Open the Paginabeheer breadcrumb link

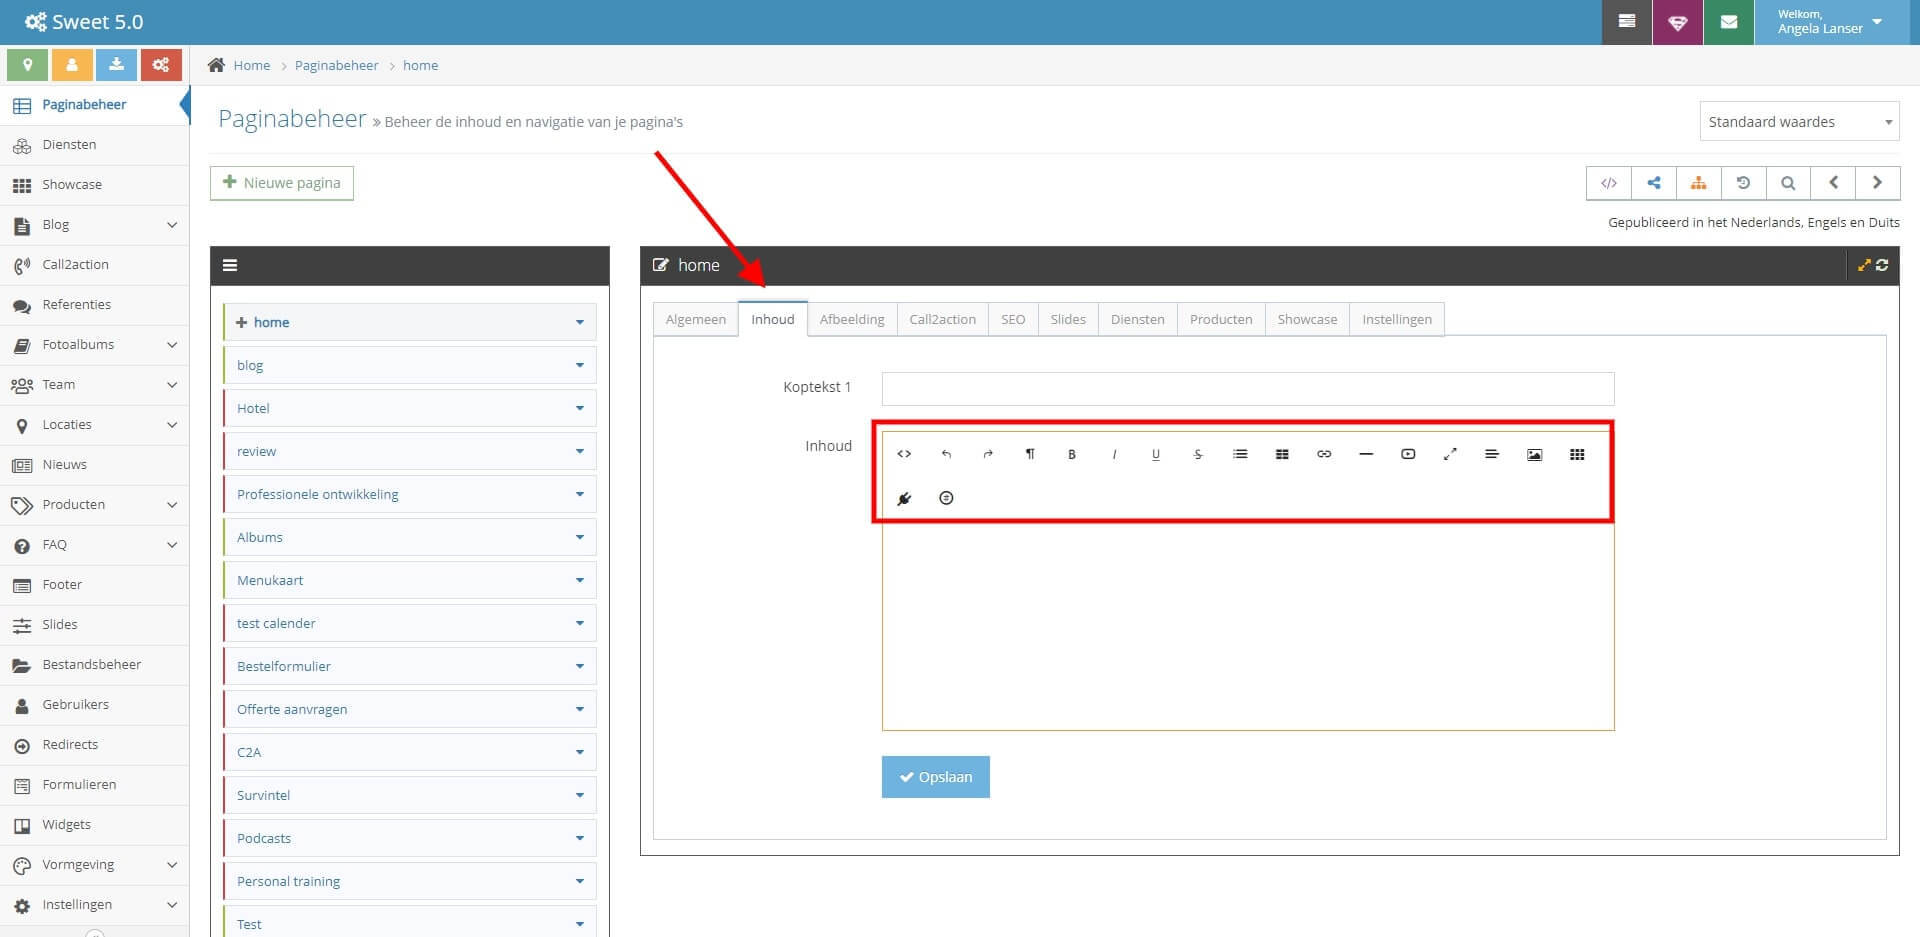[x=336, y=65]
